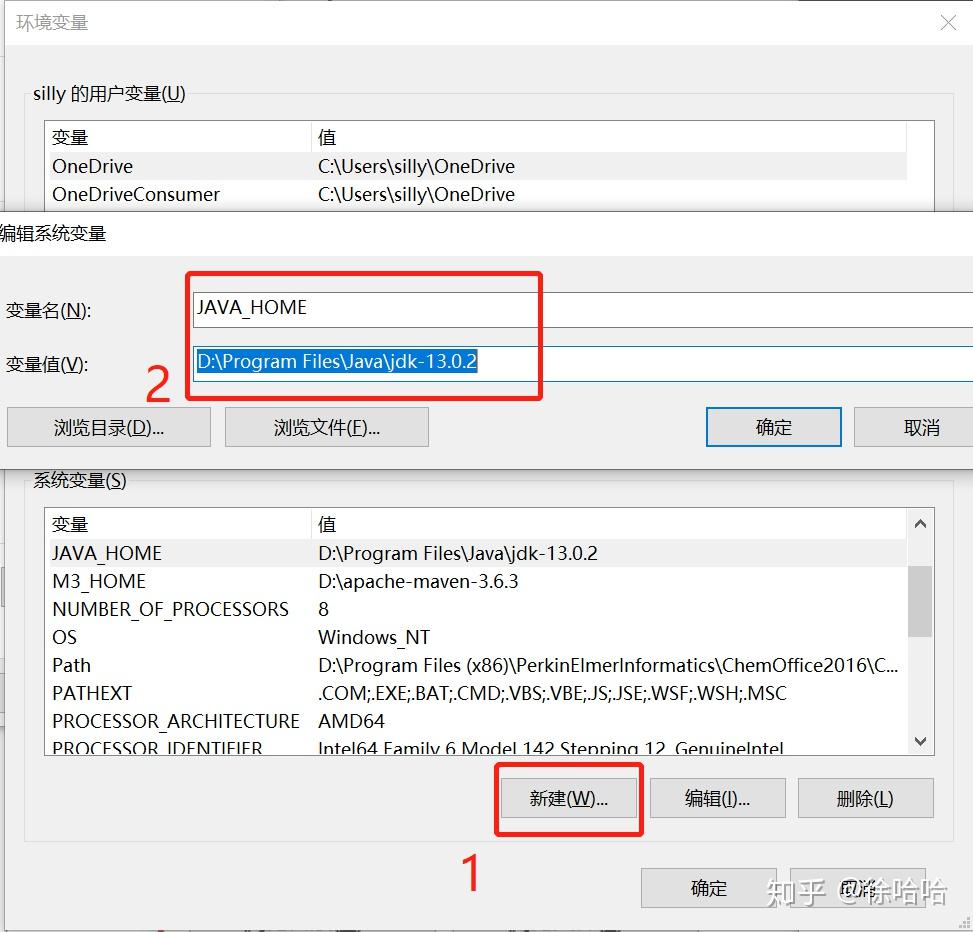Select the OneDrive user variable row
973x932 pixels.
point(300,166)
